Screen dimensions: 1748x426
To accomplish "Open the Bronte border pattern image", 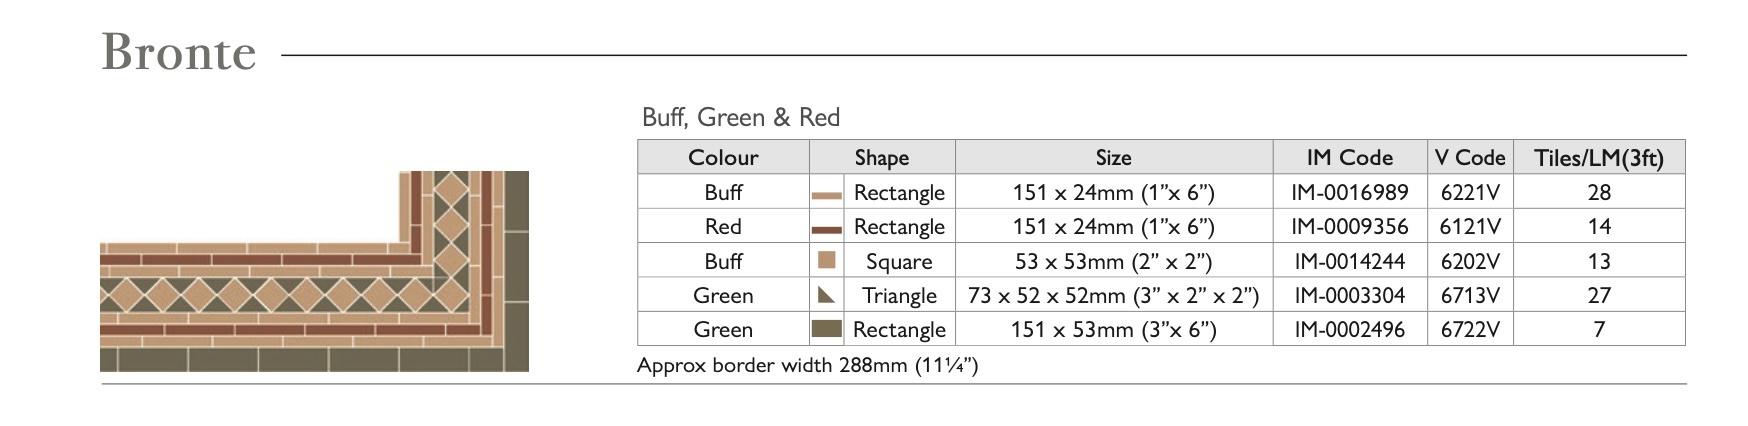I will click(314, 271).
